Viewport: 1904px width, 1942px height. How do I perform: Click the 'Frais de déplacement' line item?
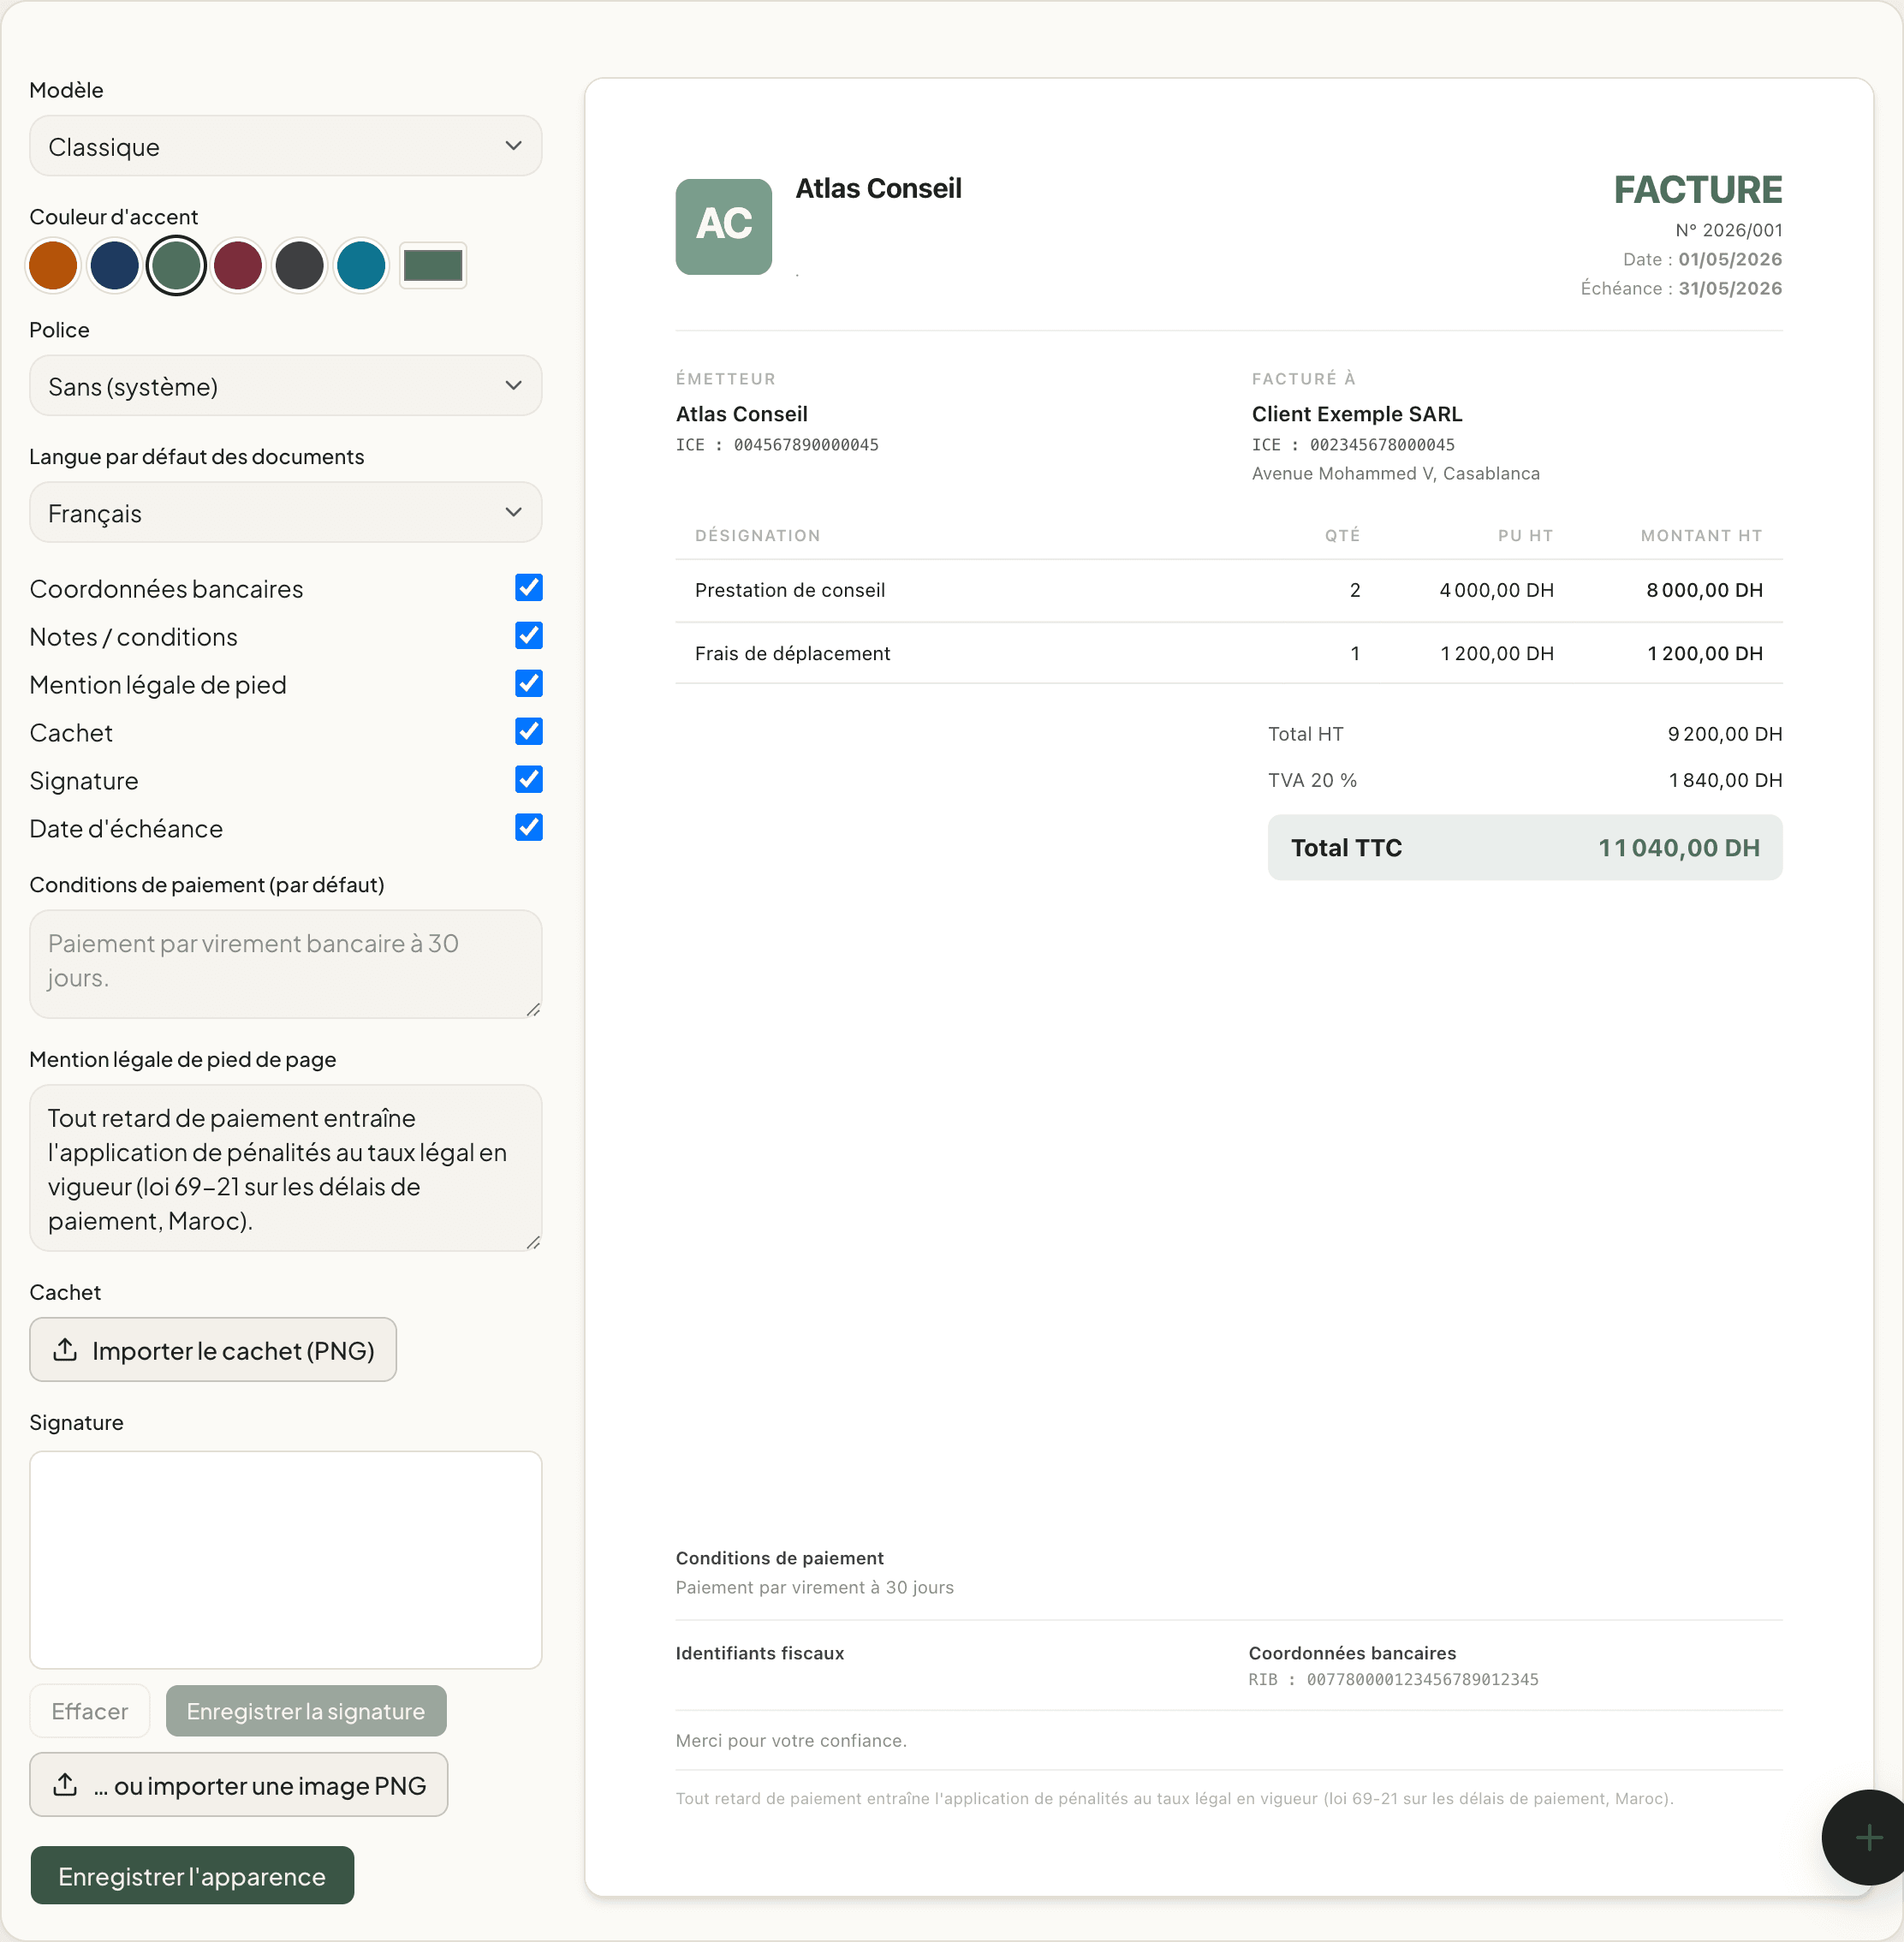click(x=792, y=653)
